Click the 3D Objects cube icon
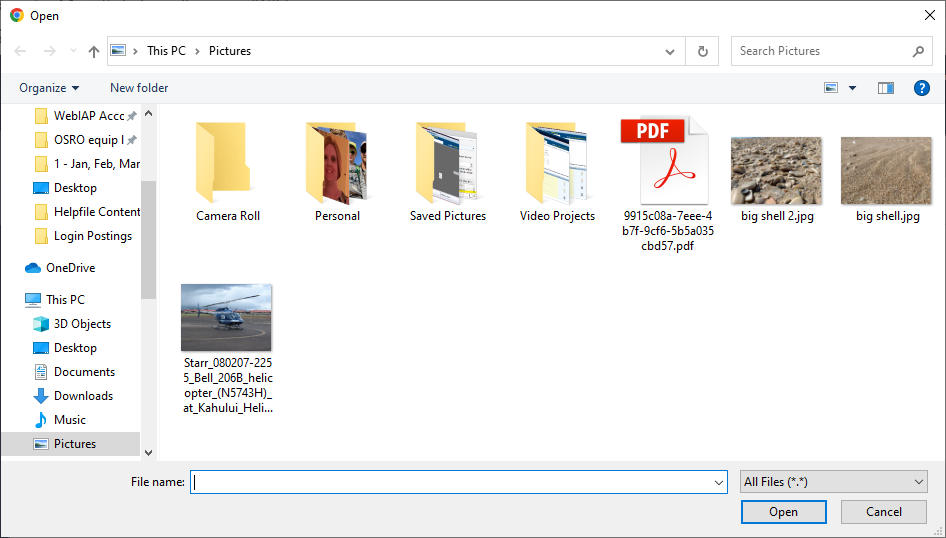This screenshot has height=538, width=946. point(41,324)
